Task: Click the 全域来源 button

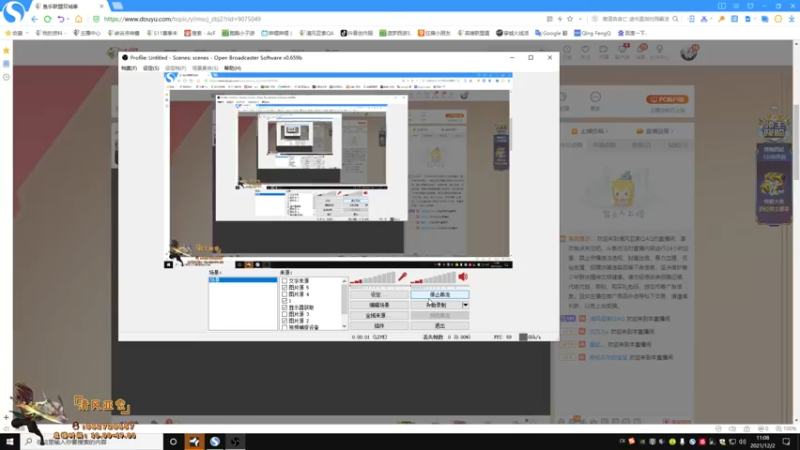Action: tap(379, 315)
